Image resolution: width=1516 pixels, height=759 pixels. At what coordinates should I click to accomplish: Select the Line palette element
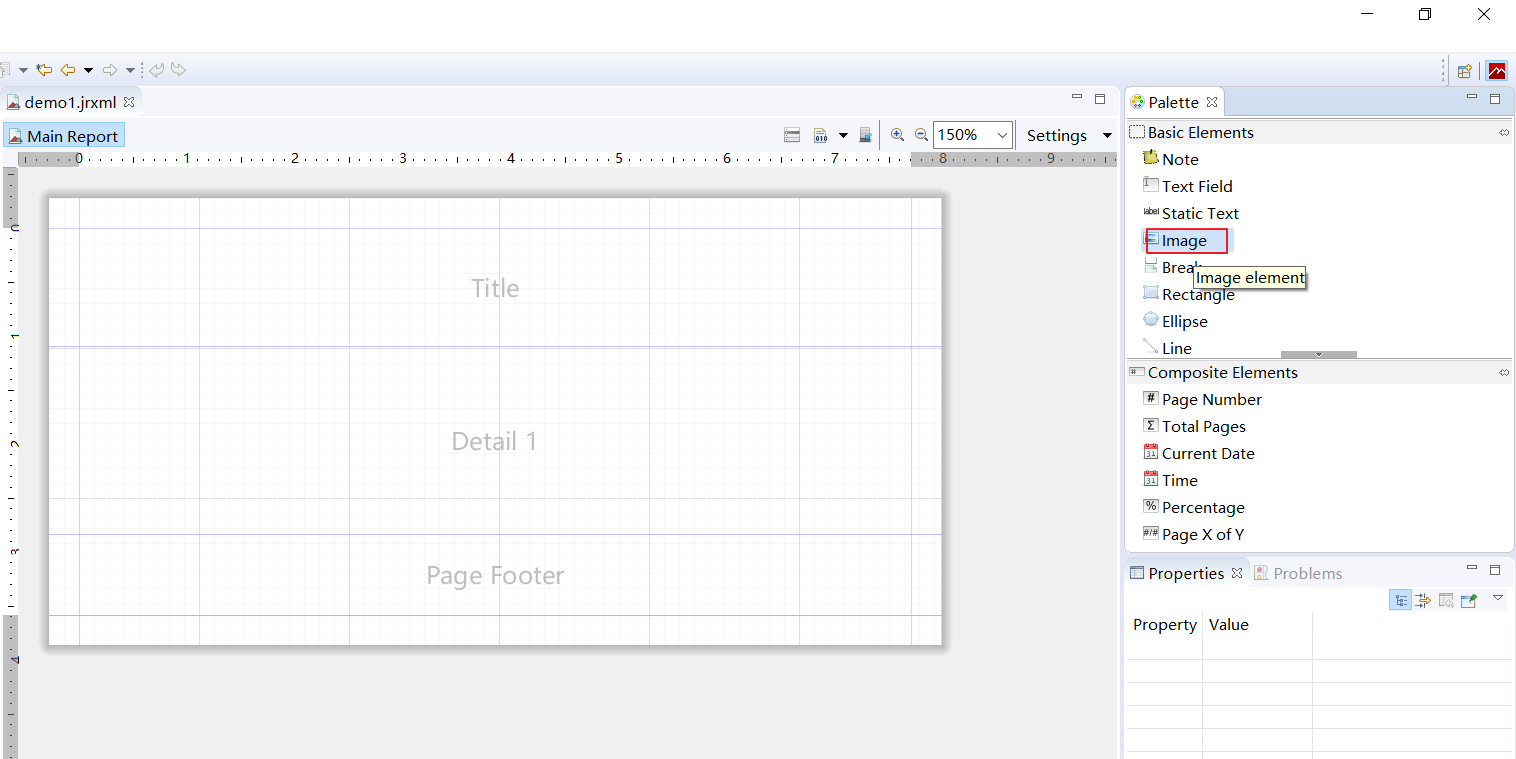coord(1168,348)
